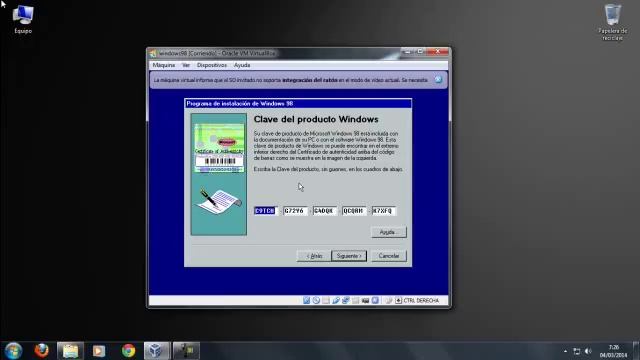
Task: Click the VirtualBox window title bar icon
Action: 153,53
